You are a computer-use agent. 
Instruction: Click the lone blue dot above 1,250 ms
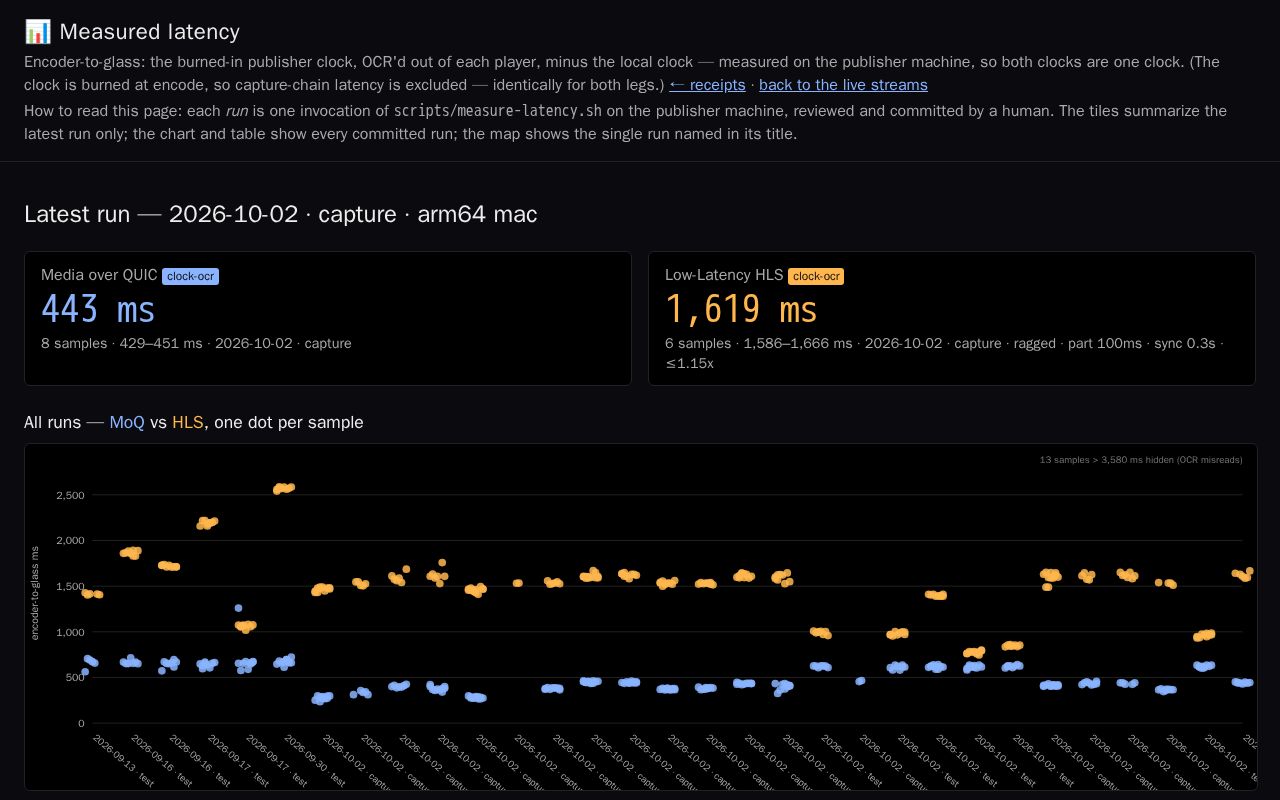click(x=238, y=608)
